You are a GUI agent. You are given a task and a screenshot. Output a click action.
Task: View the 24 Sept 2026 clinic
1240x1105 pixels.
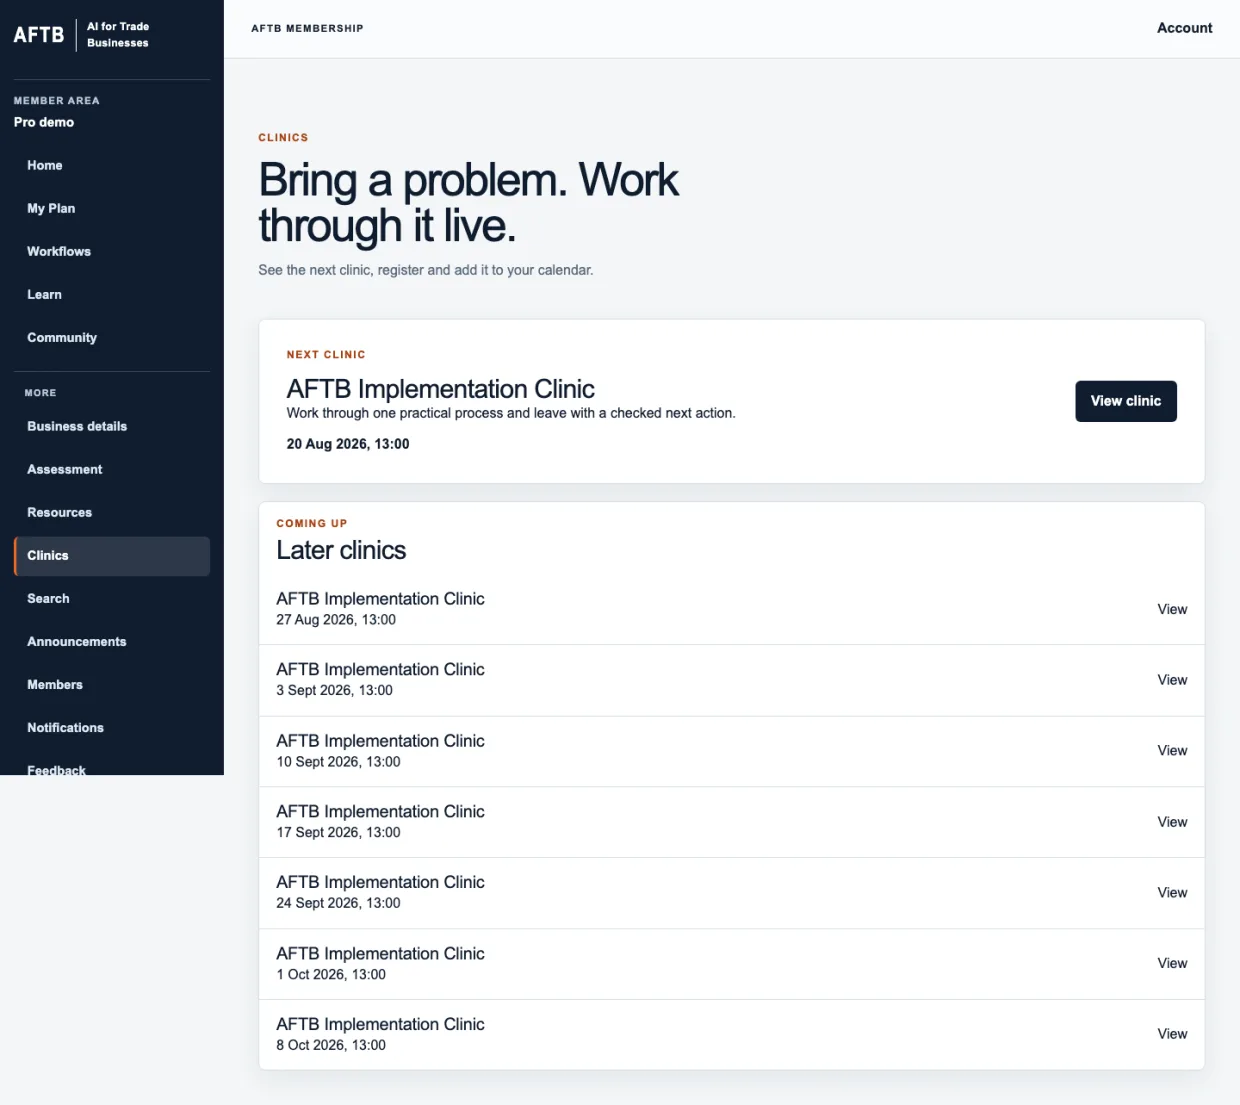point(1172,893)
